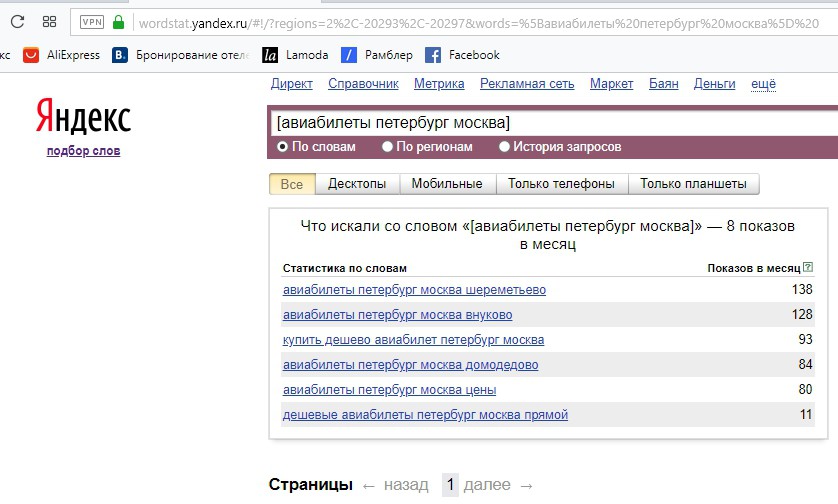The image size is (838, 504).
Task: Click the Статистика по словам column header
Action: (345, 268)
